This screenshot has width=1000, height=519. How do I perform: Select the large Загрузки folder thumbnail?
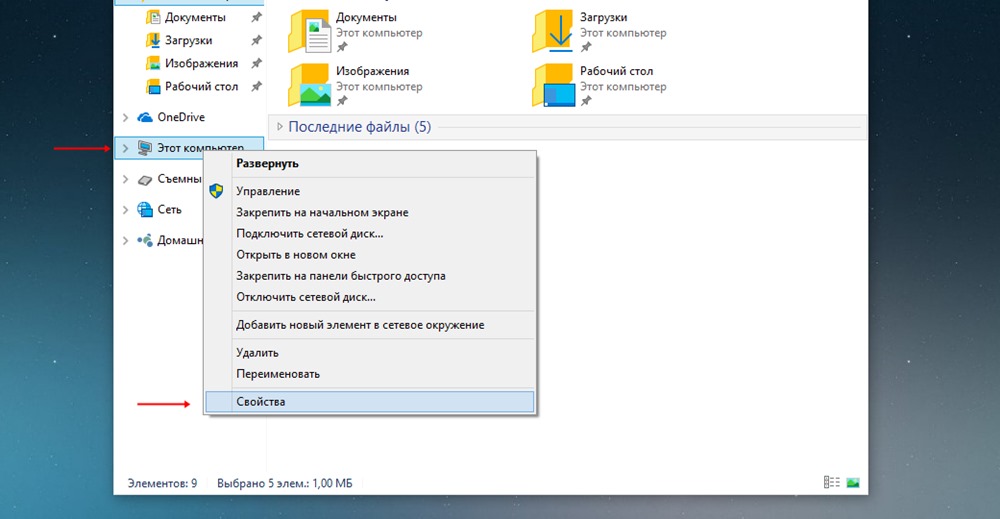coord(554,31)
